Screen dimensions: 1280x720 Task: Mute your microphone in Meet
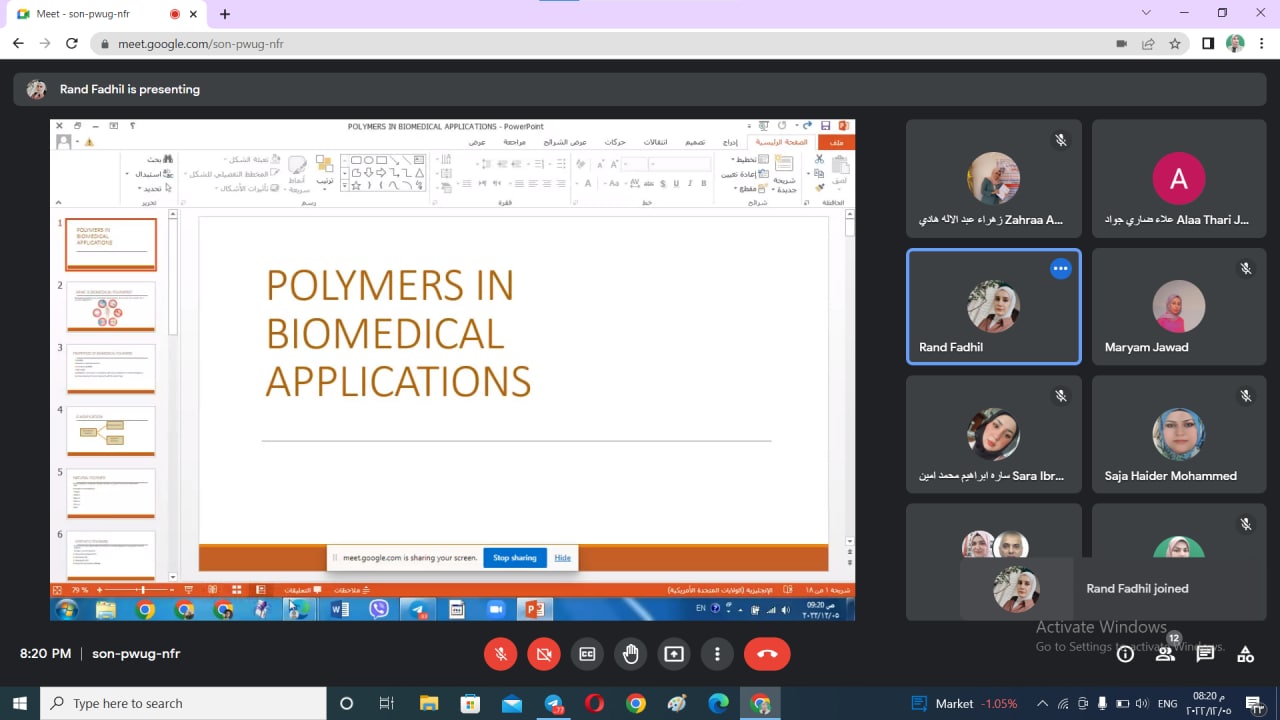[500, 654]
